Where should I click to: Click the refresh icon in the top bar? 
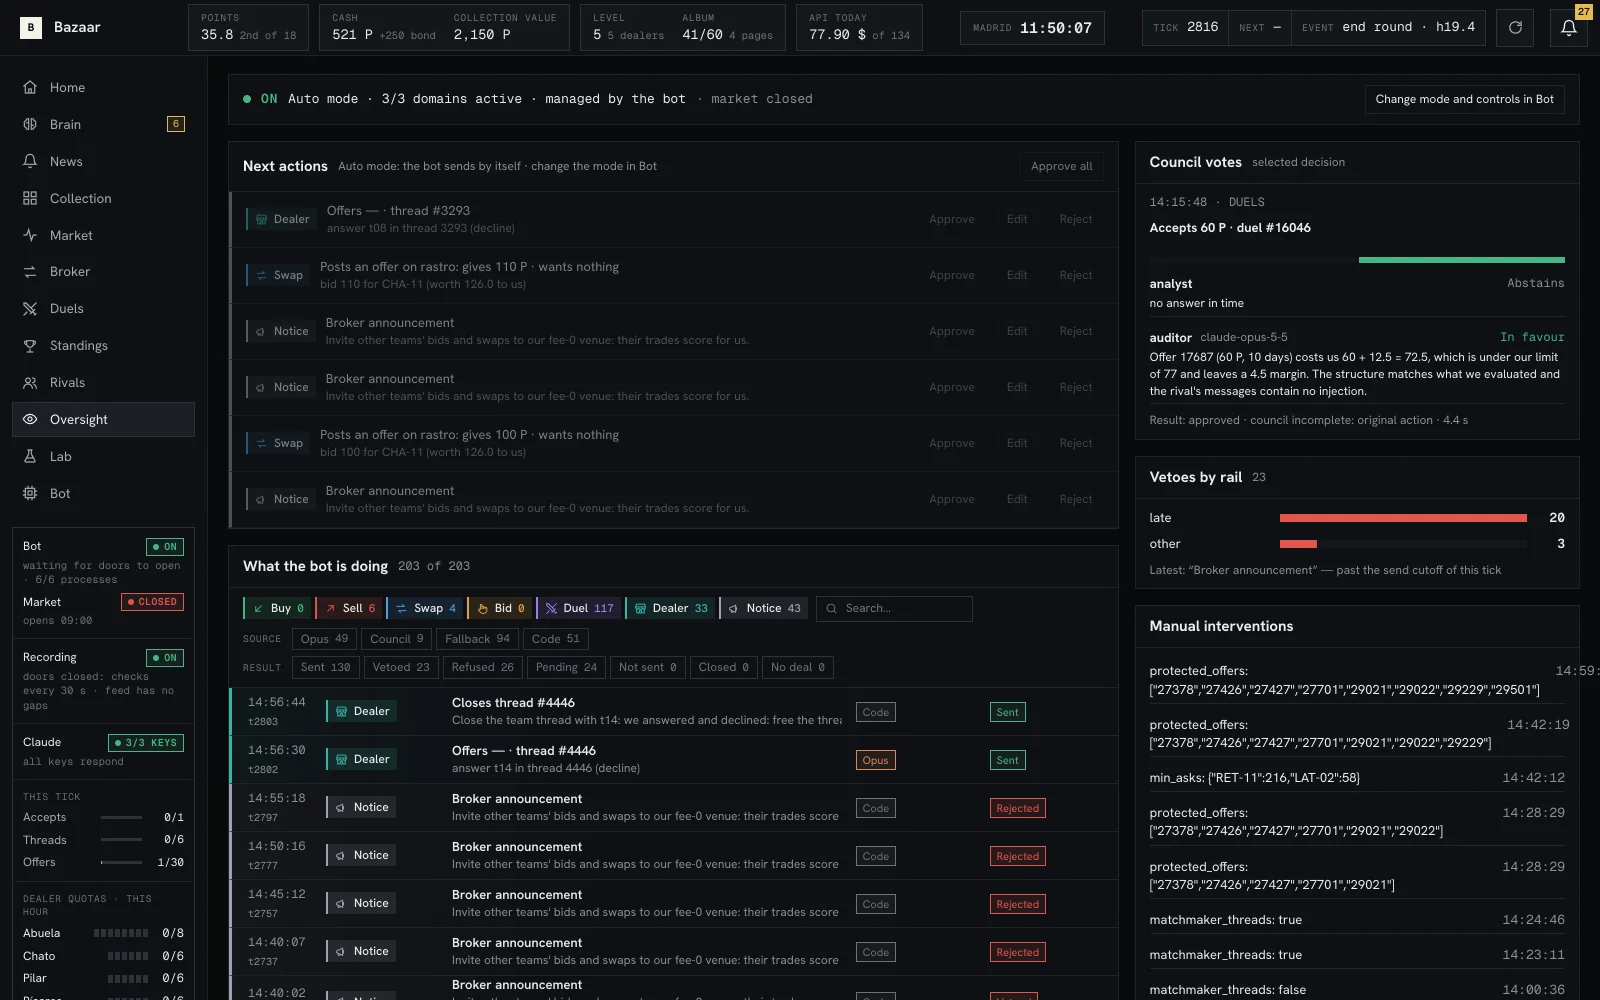[1515, 28]
